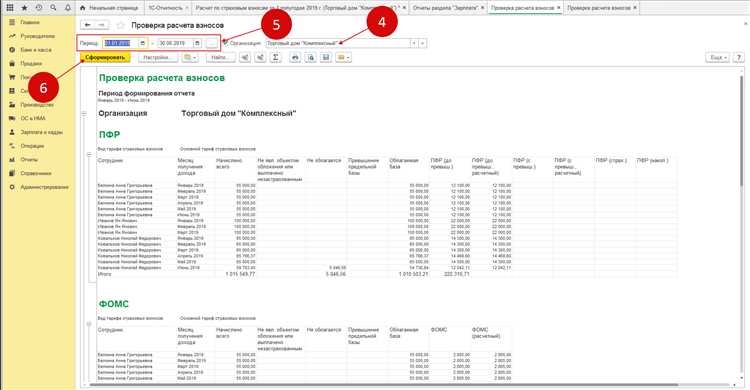Image resolution: width=750 pixels, height=390 pixels.
Task: Go forward with the right arrow button
Action: [101, 25]
